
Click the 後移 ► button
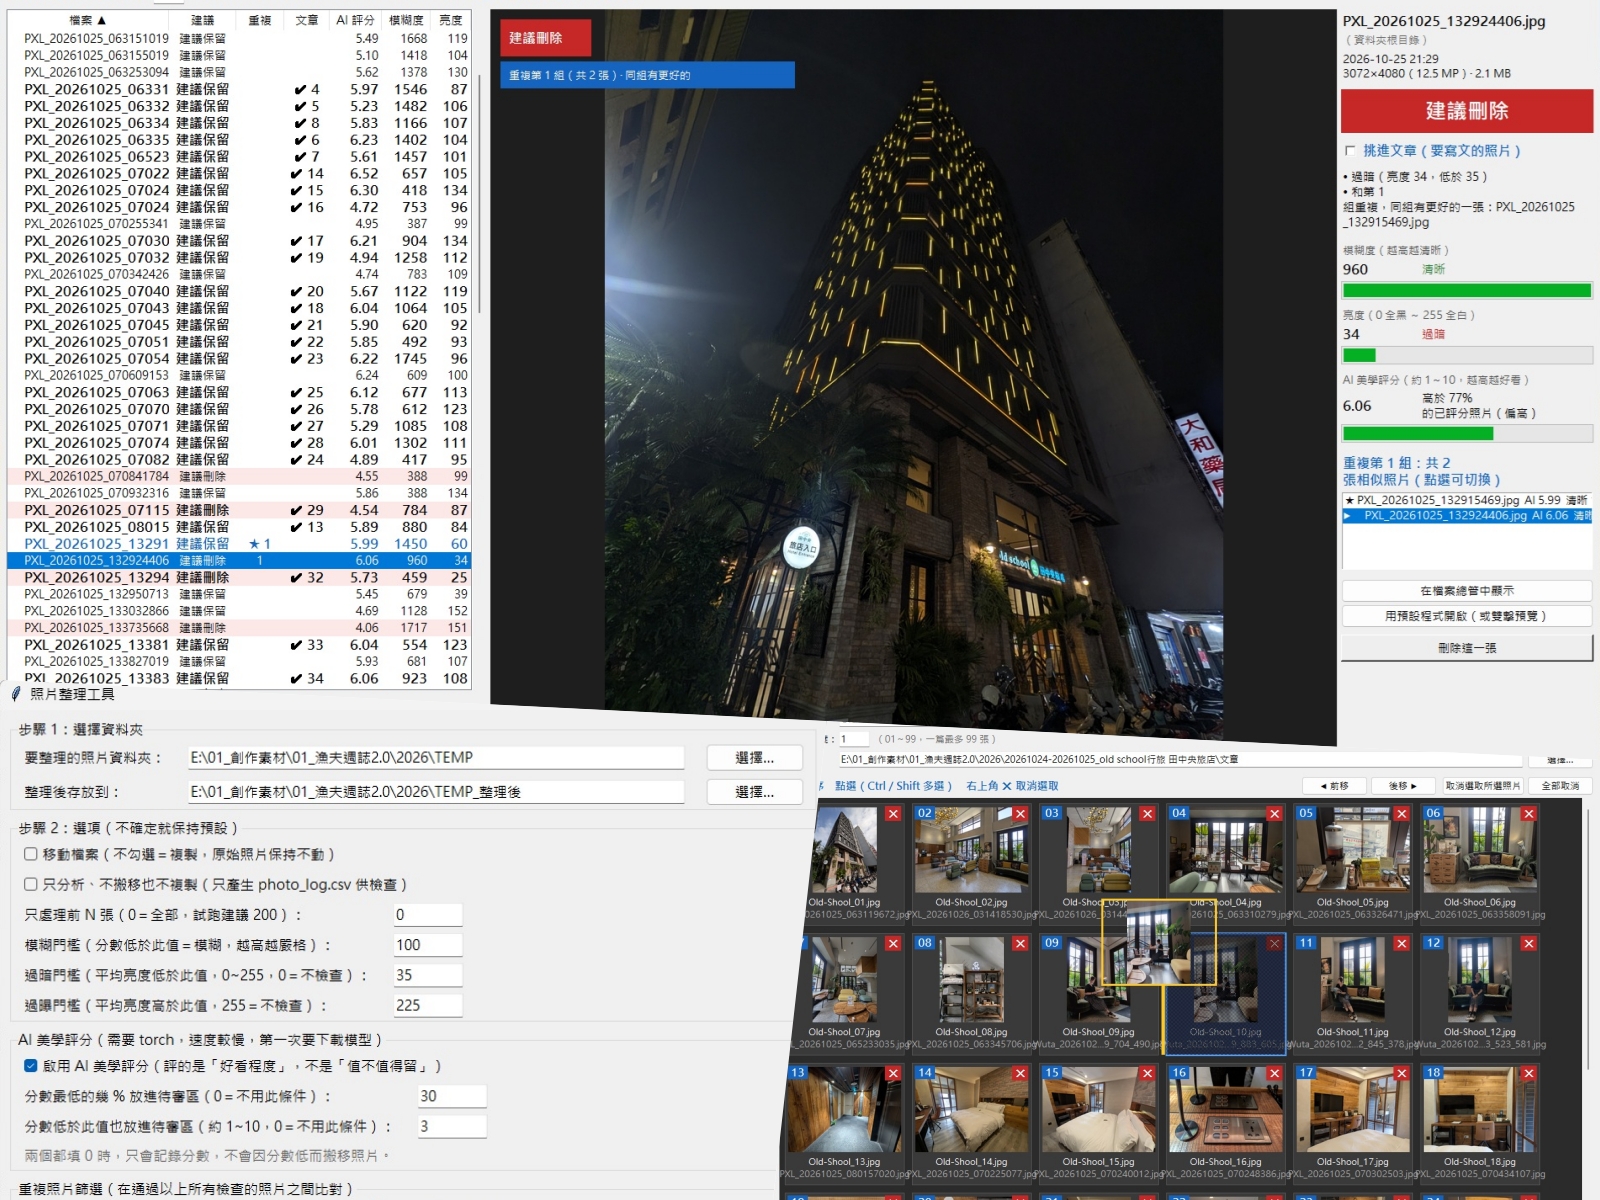(x=1403, y=786)
